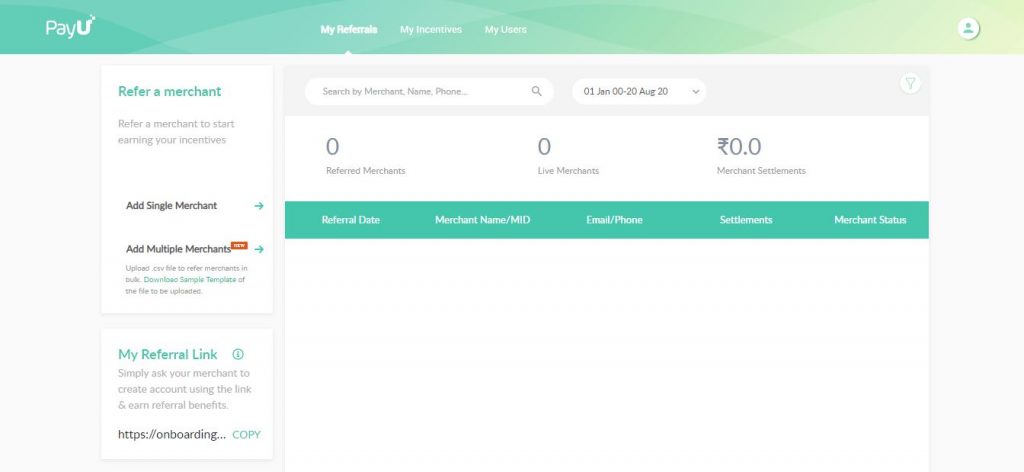Click the ₹0.0 Merchant Settlements value
1024x472 pixels.
click(739, 147)
